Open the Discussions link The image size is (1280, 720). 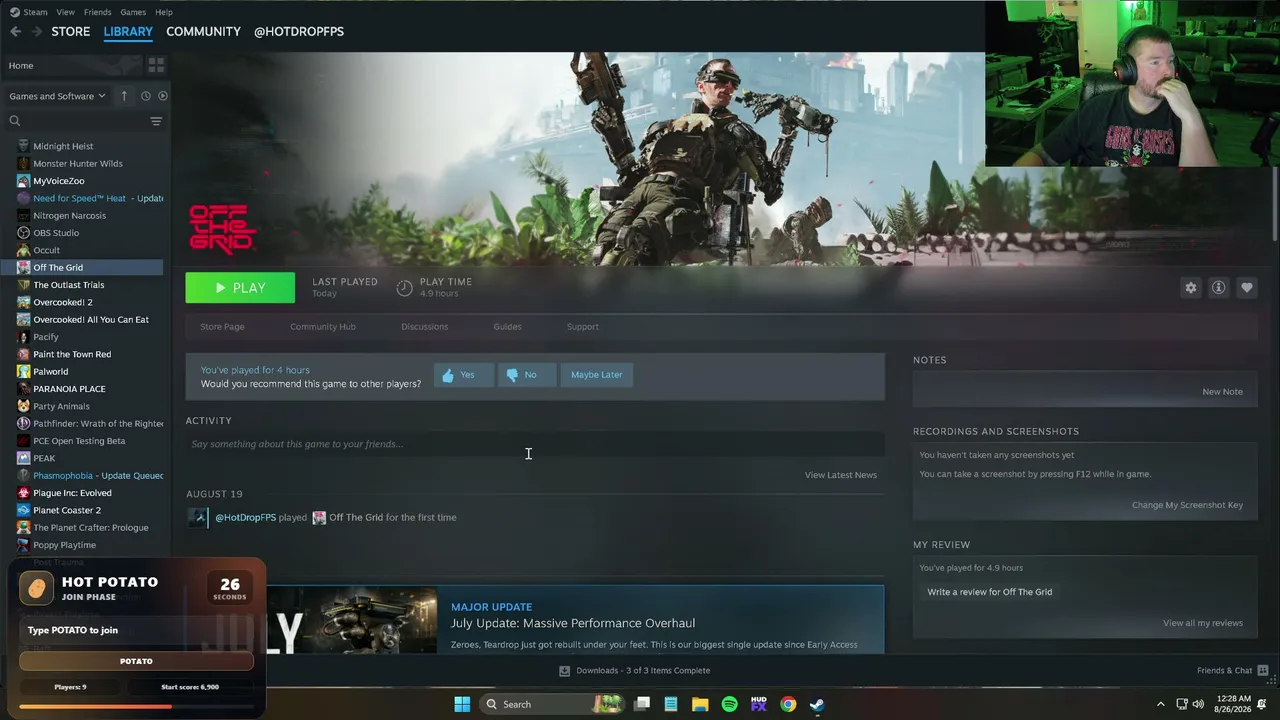click(x=425, y=327)
